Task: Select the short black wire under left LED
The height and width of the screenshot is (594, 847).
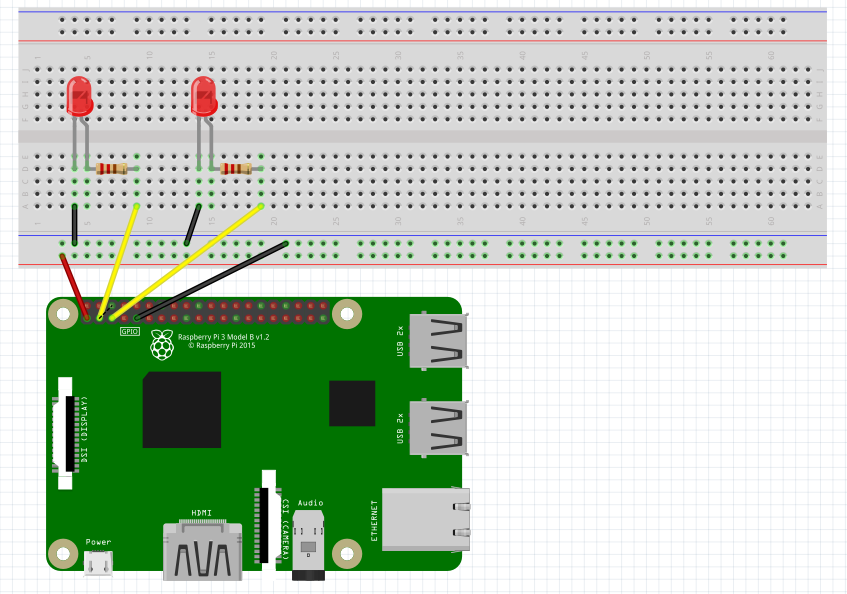Action: (74, 224)
